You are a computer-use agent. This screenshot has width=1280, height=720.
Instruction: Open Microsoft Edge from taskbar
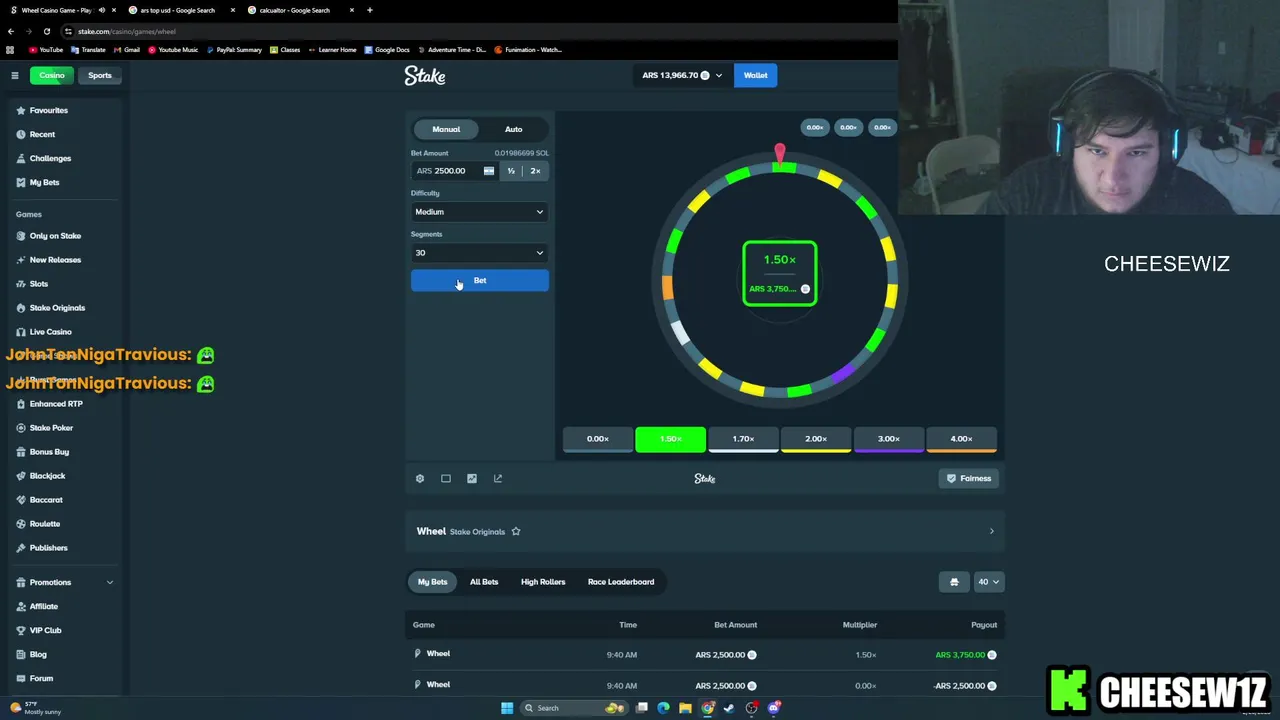tap(663, 708)
